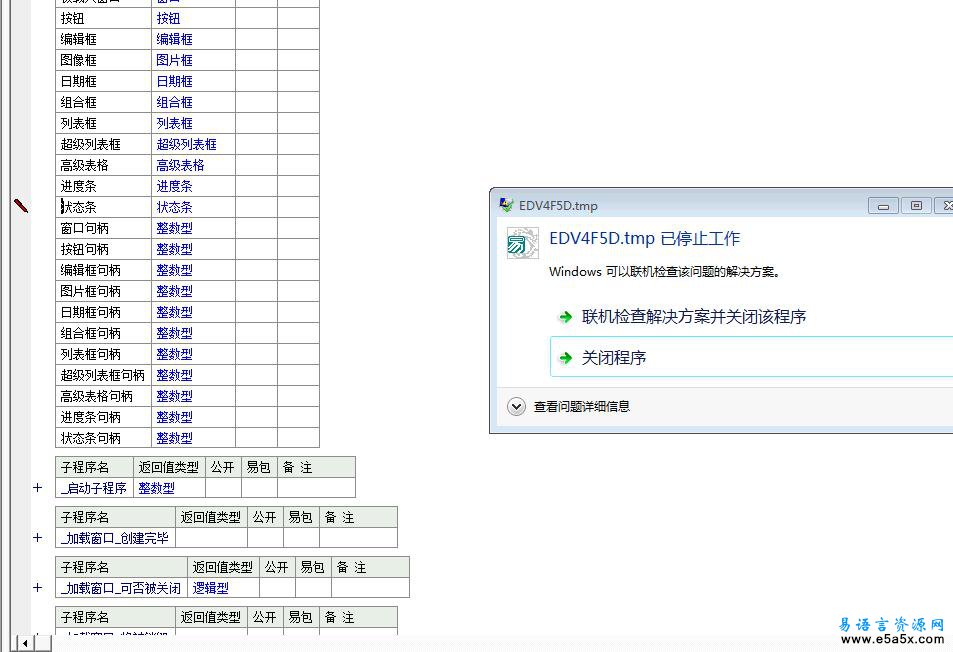Select the 超级列表框 variable name cell
953x652 pixels.
(x=103, y=144)
